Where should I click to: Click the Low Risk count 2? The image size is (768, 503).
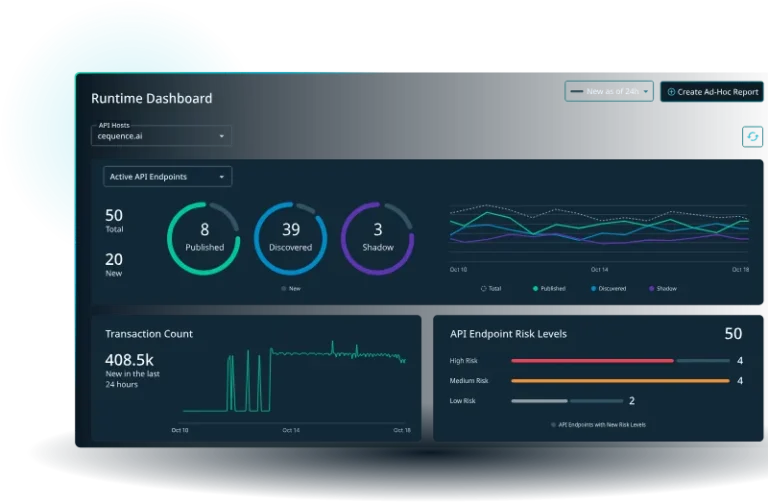tap(632, 401)
